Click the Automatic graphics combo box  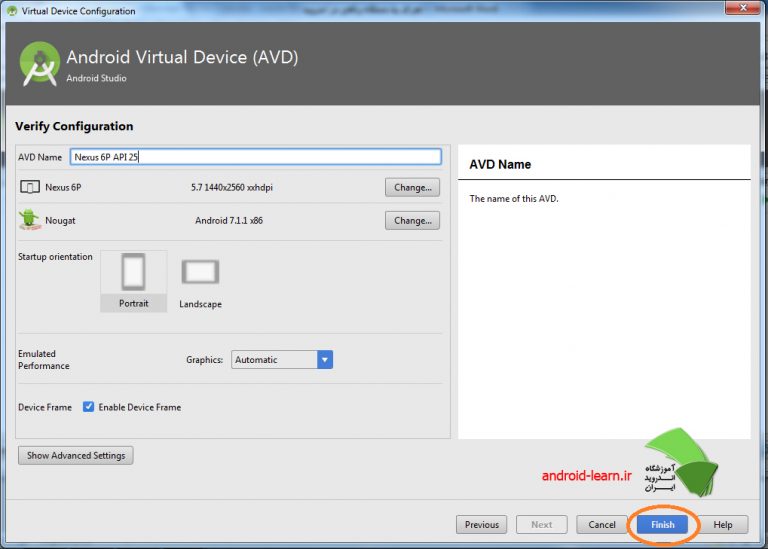point(274,360)
